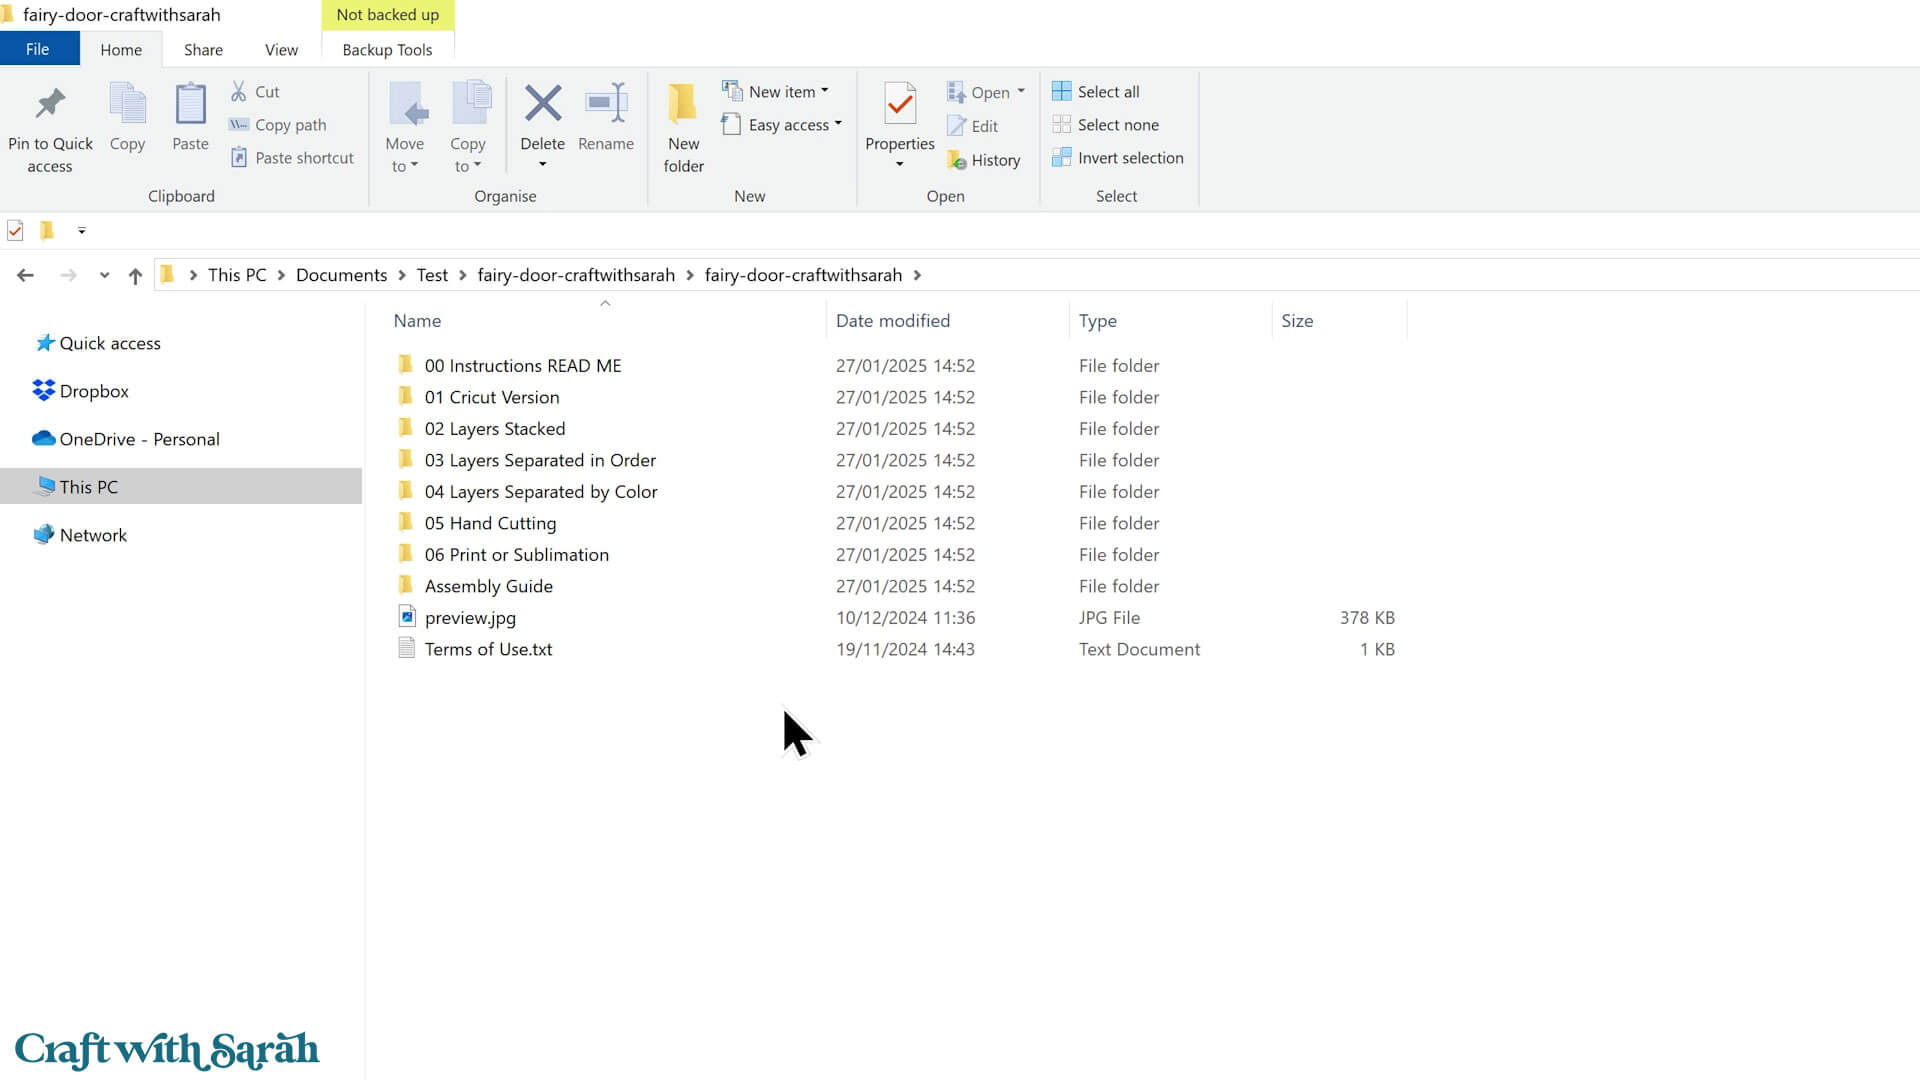Click Documents in the breadcrumb path
This screenshot has height=1080, width=1920.
click(x=341, y=275)
